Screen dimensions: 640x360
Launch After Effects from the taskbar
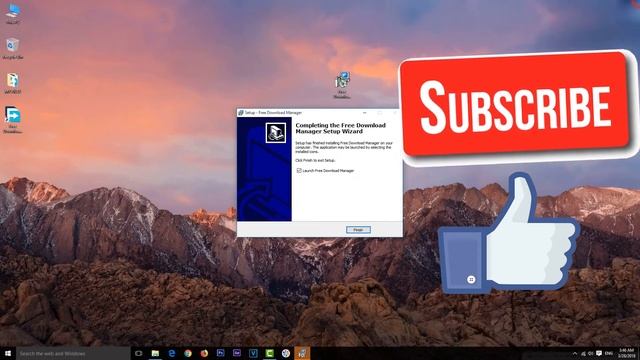[x=237, y=353]
